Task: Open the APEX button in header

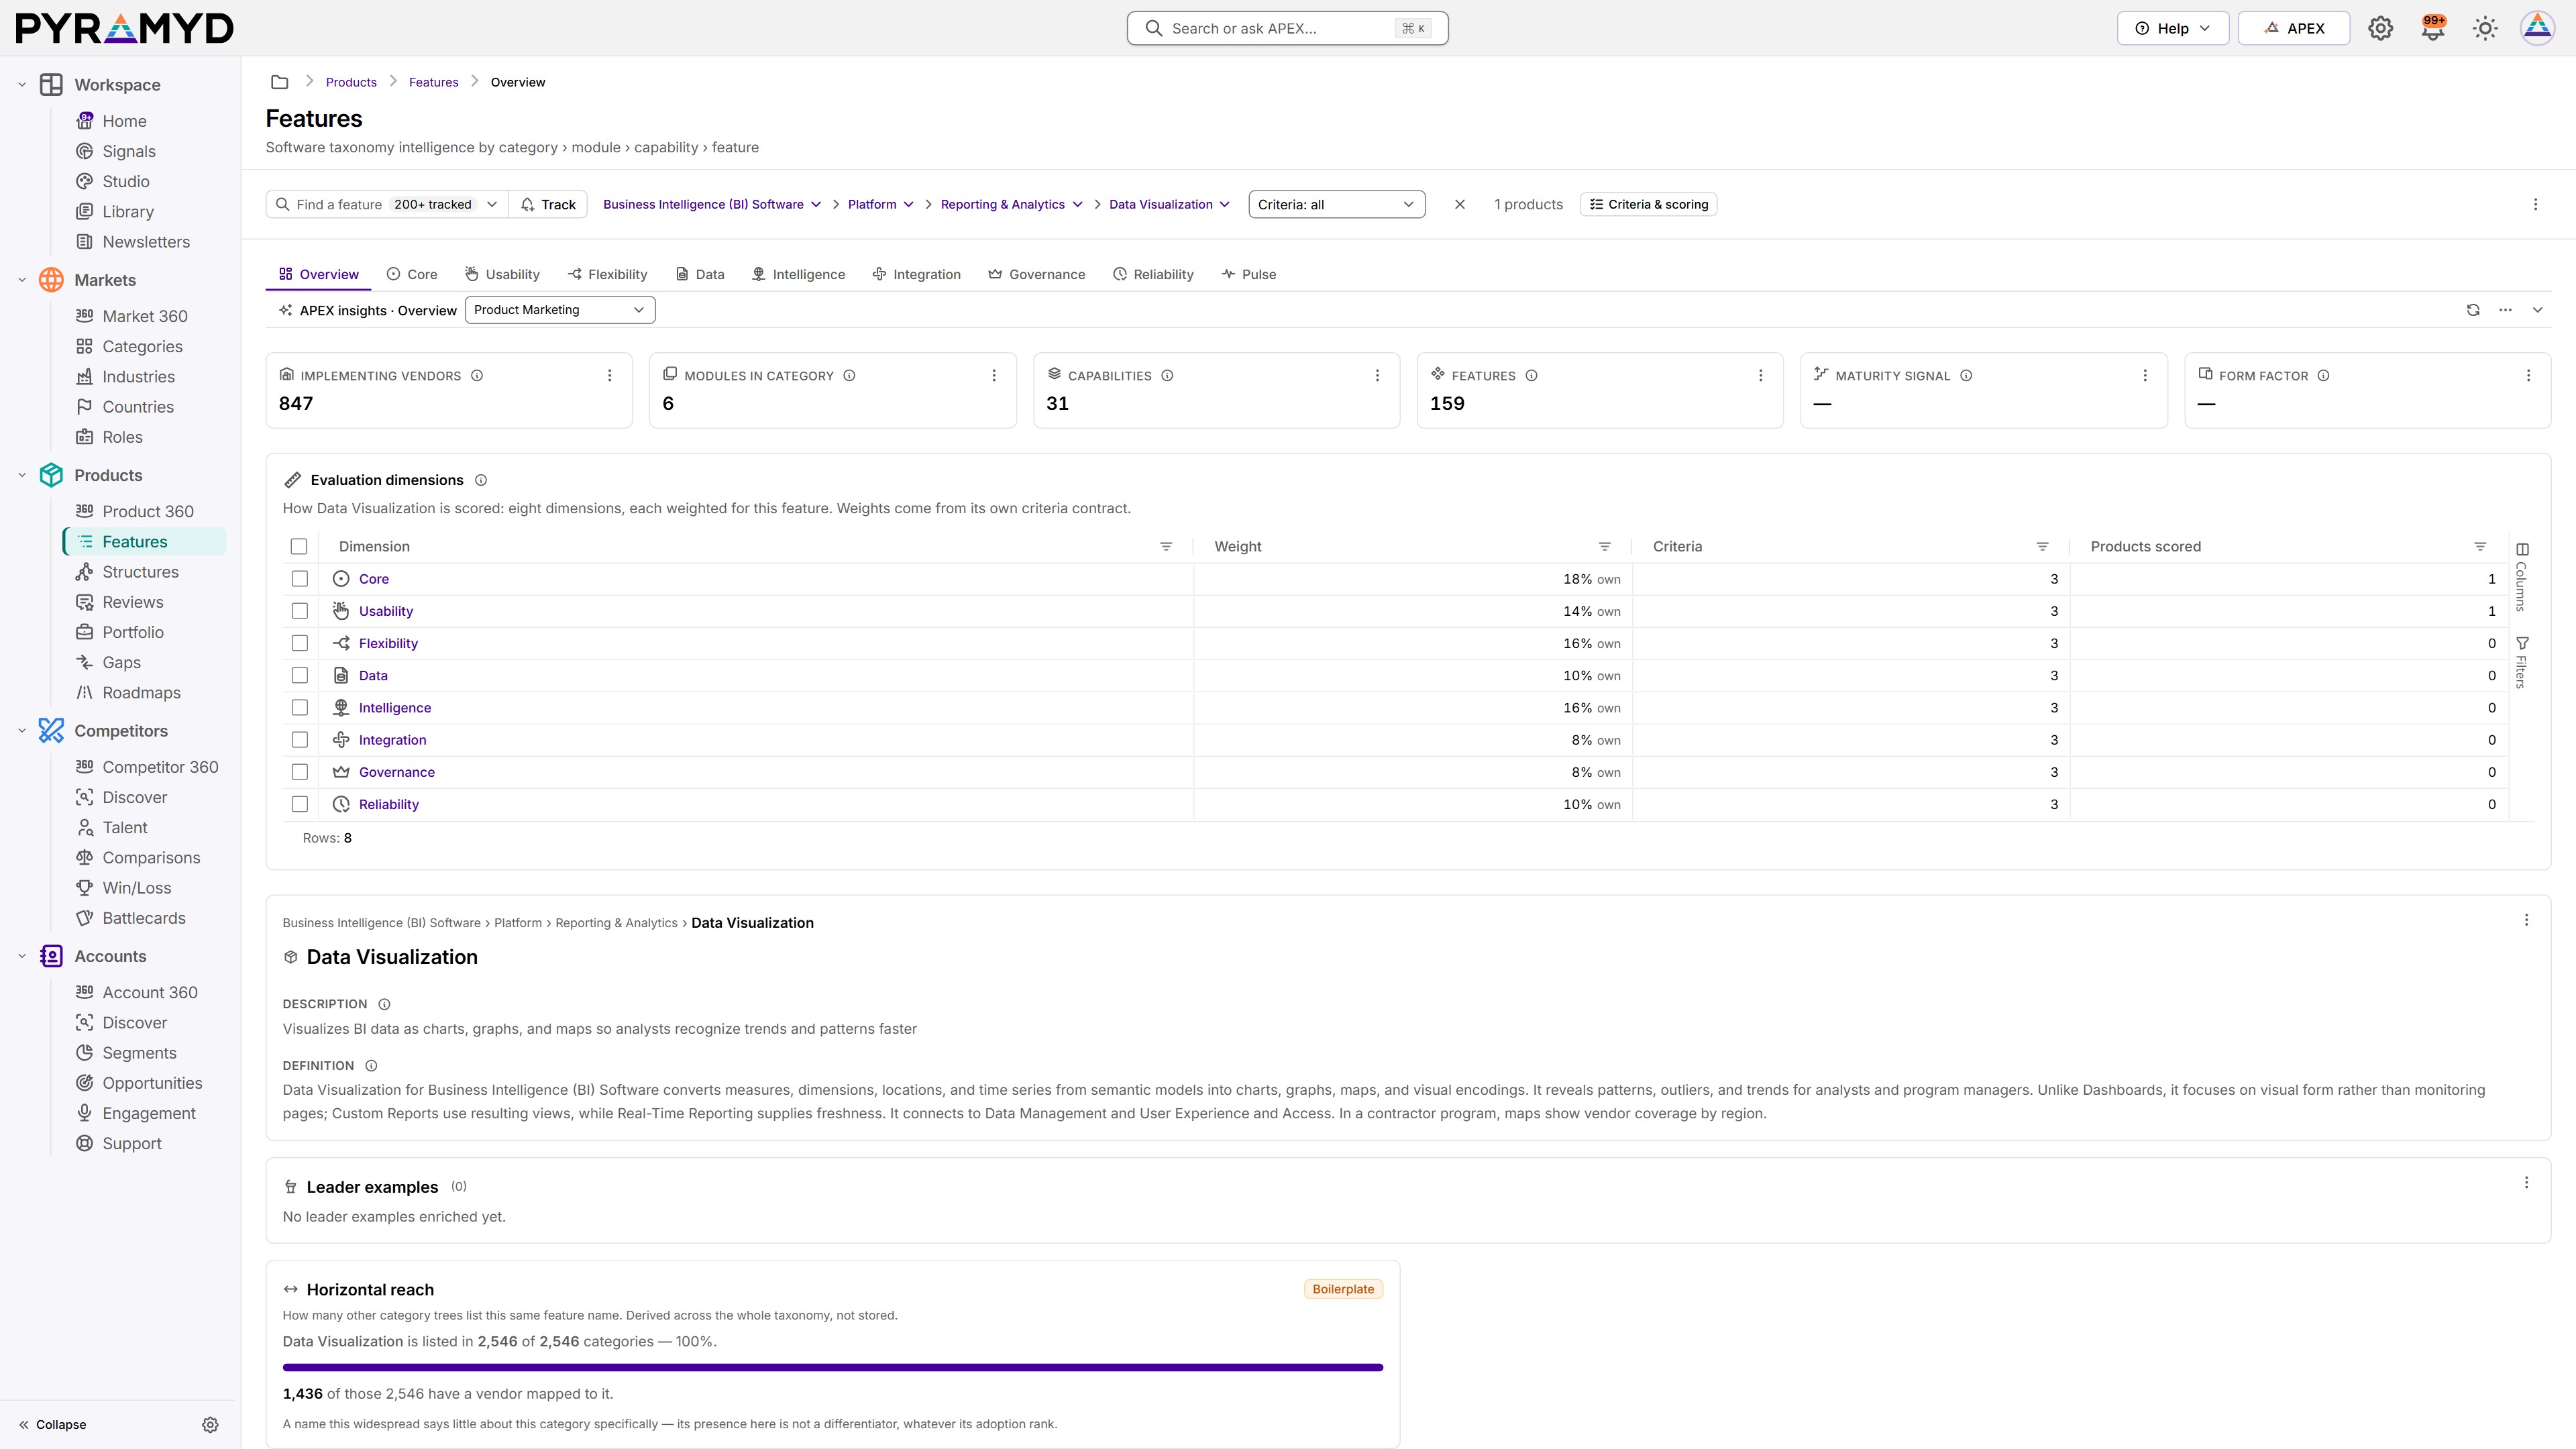Action: (2293, 28)
